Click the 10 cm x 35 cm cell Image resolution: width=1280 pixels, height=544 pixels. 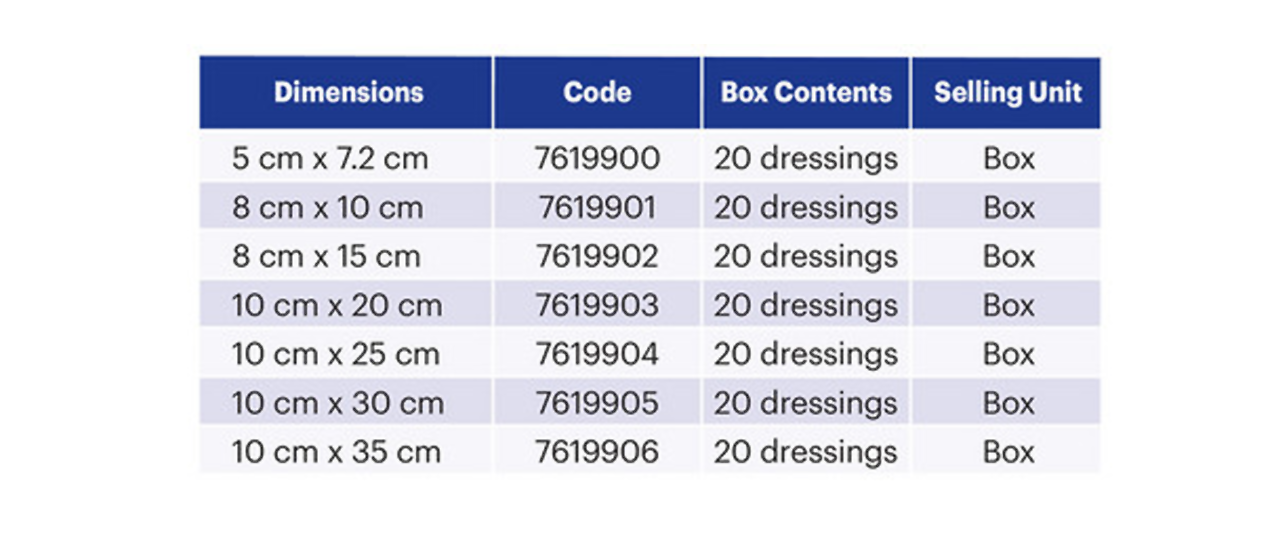click(336, 452)
